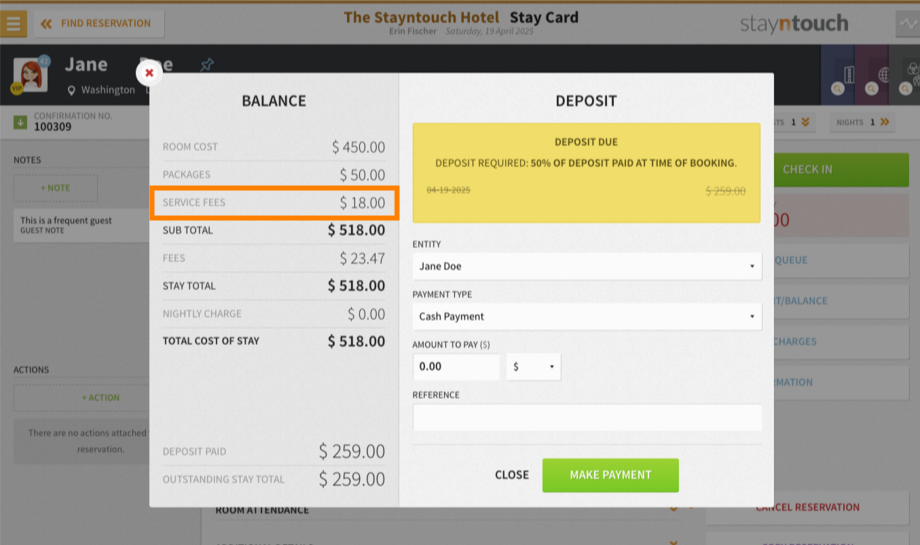Open the currency symbol dropdown
The image size is (920, 545).
coord(533,367)
